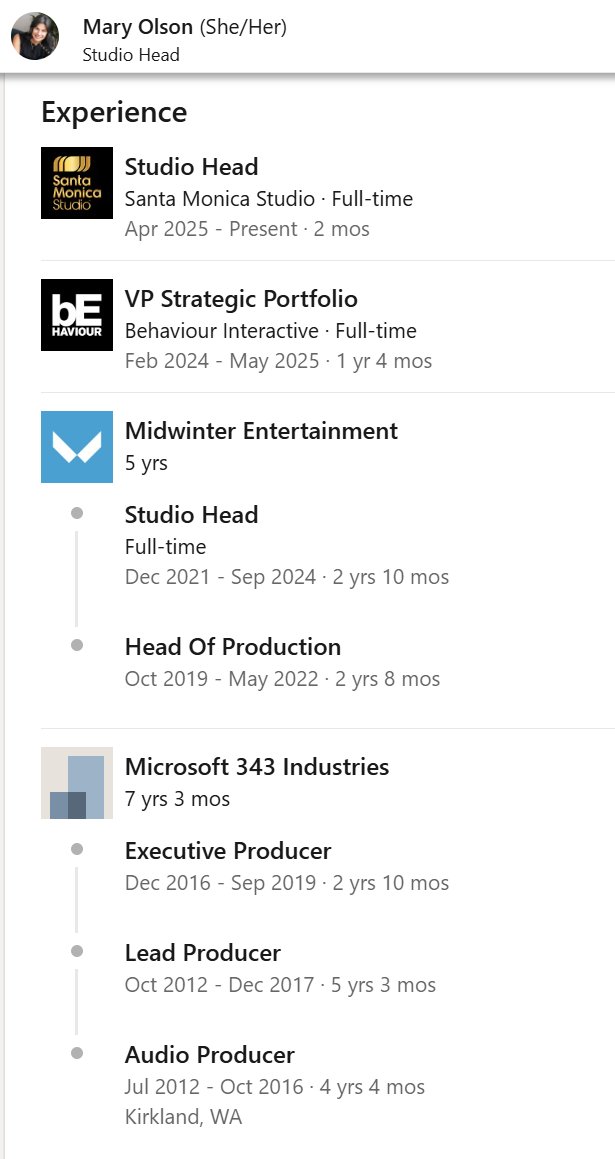Click the Microsoft 343 Industries logo
The image size is (615, 1159).
tap(77, 783)
